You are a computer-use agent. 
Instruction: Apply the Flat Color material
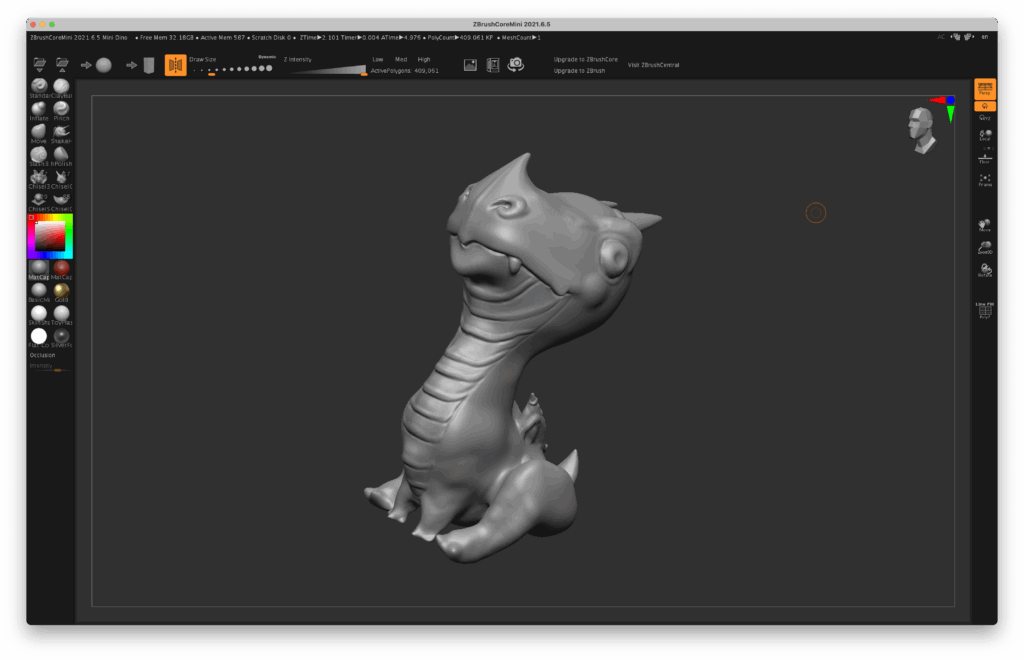pyautogui.click(x=39, y=338)
